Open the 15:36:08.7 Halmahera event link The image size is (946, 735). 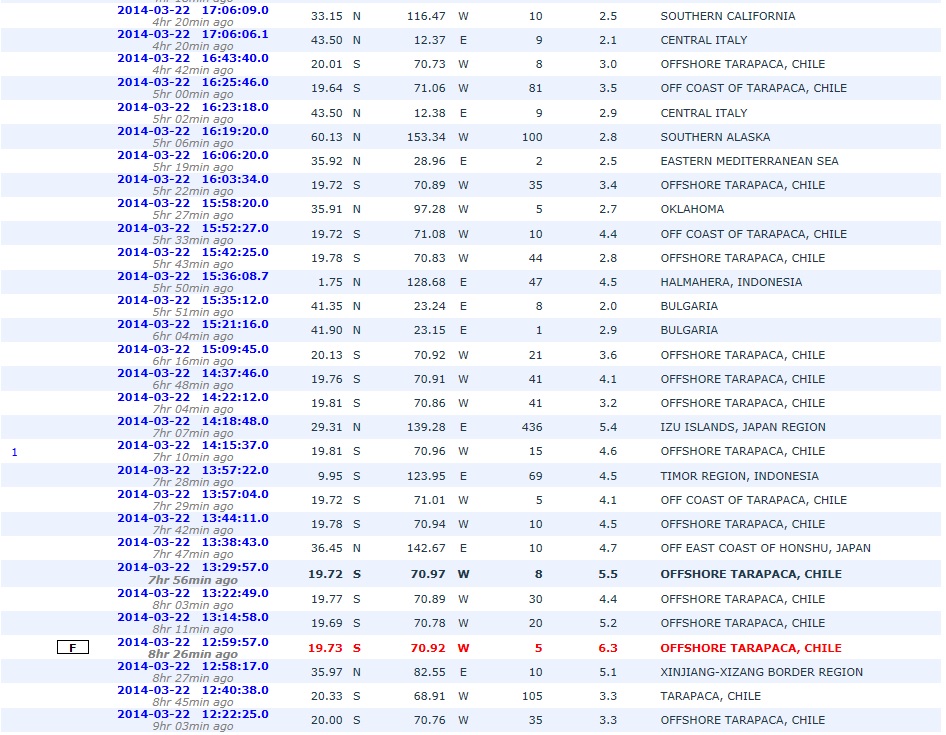[193, 277]
